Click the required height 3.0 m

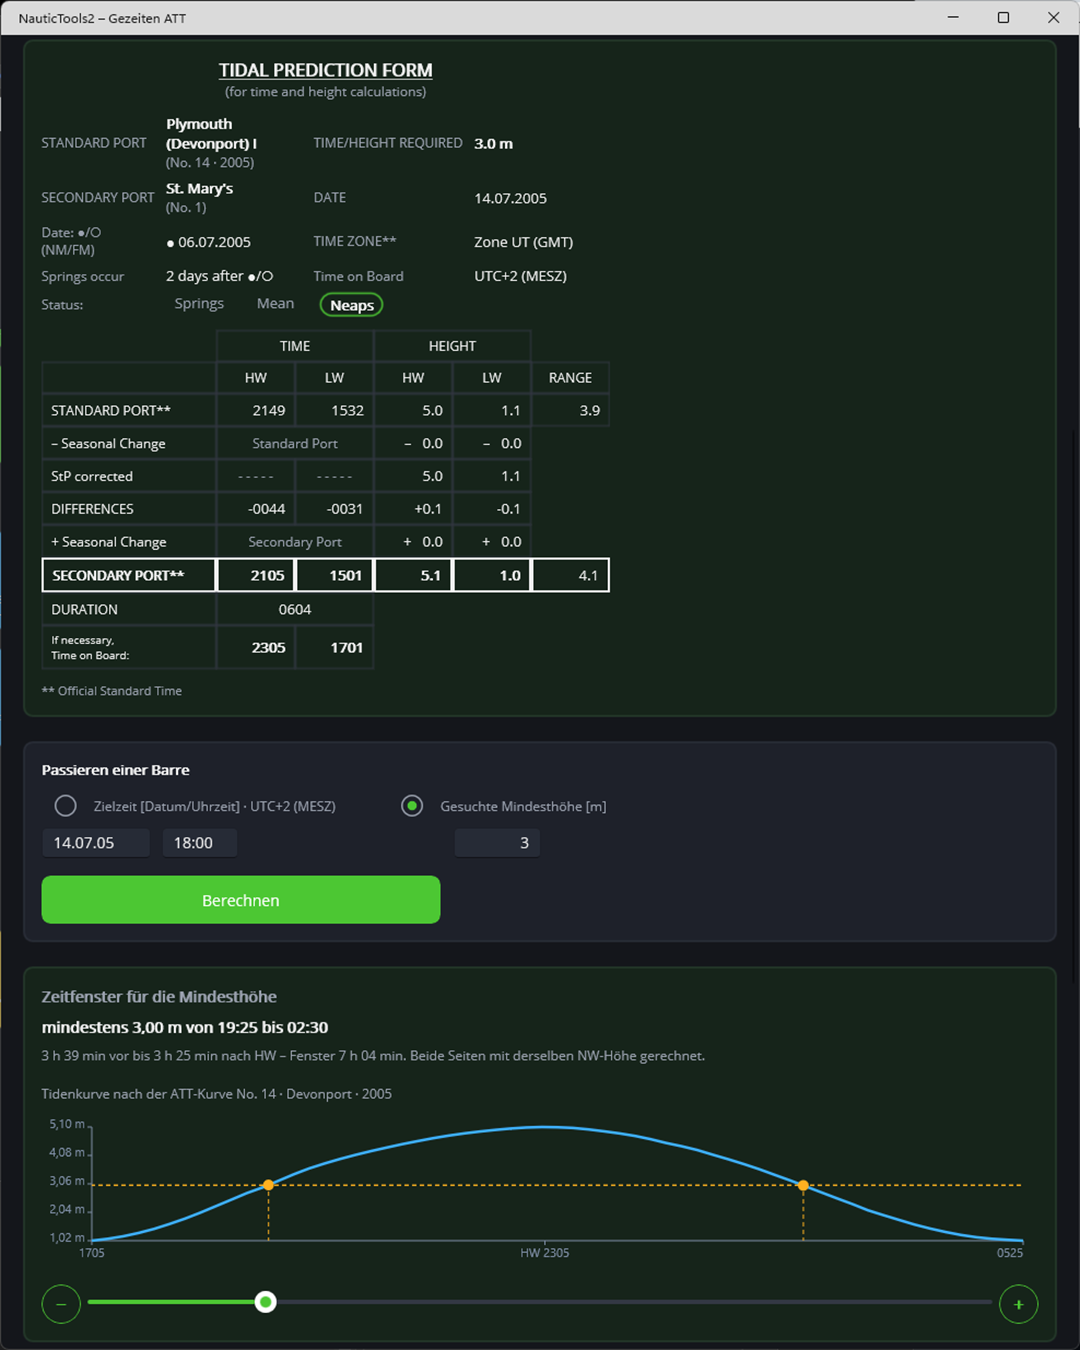tap(493, 143)
